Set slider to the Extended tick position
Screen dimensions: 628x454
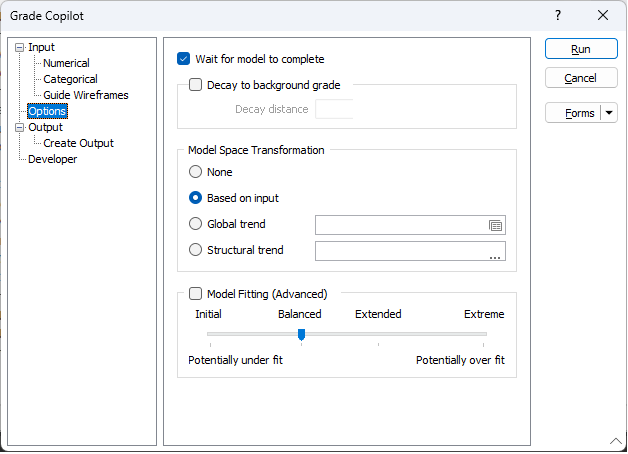pyautogui.click(x=378, y=334)
